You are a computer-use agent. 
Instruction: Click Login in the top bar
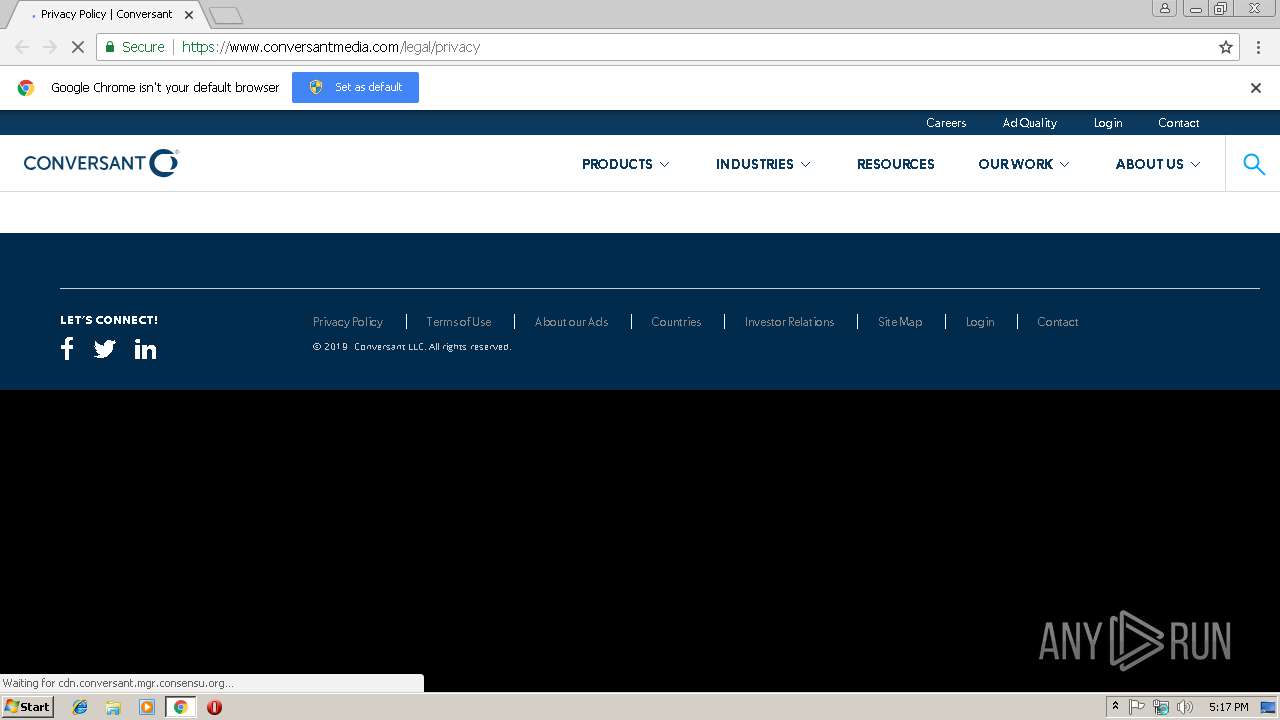(1108, 123)
